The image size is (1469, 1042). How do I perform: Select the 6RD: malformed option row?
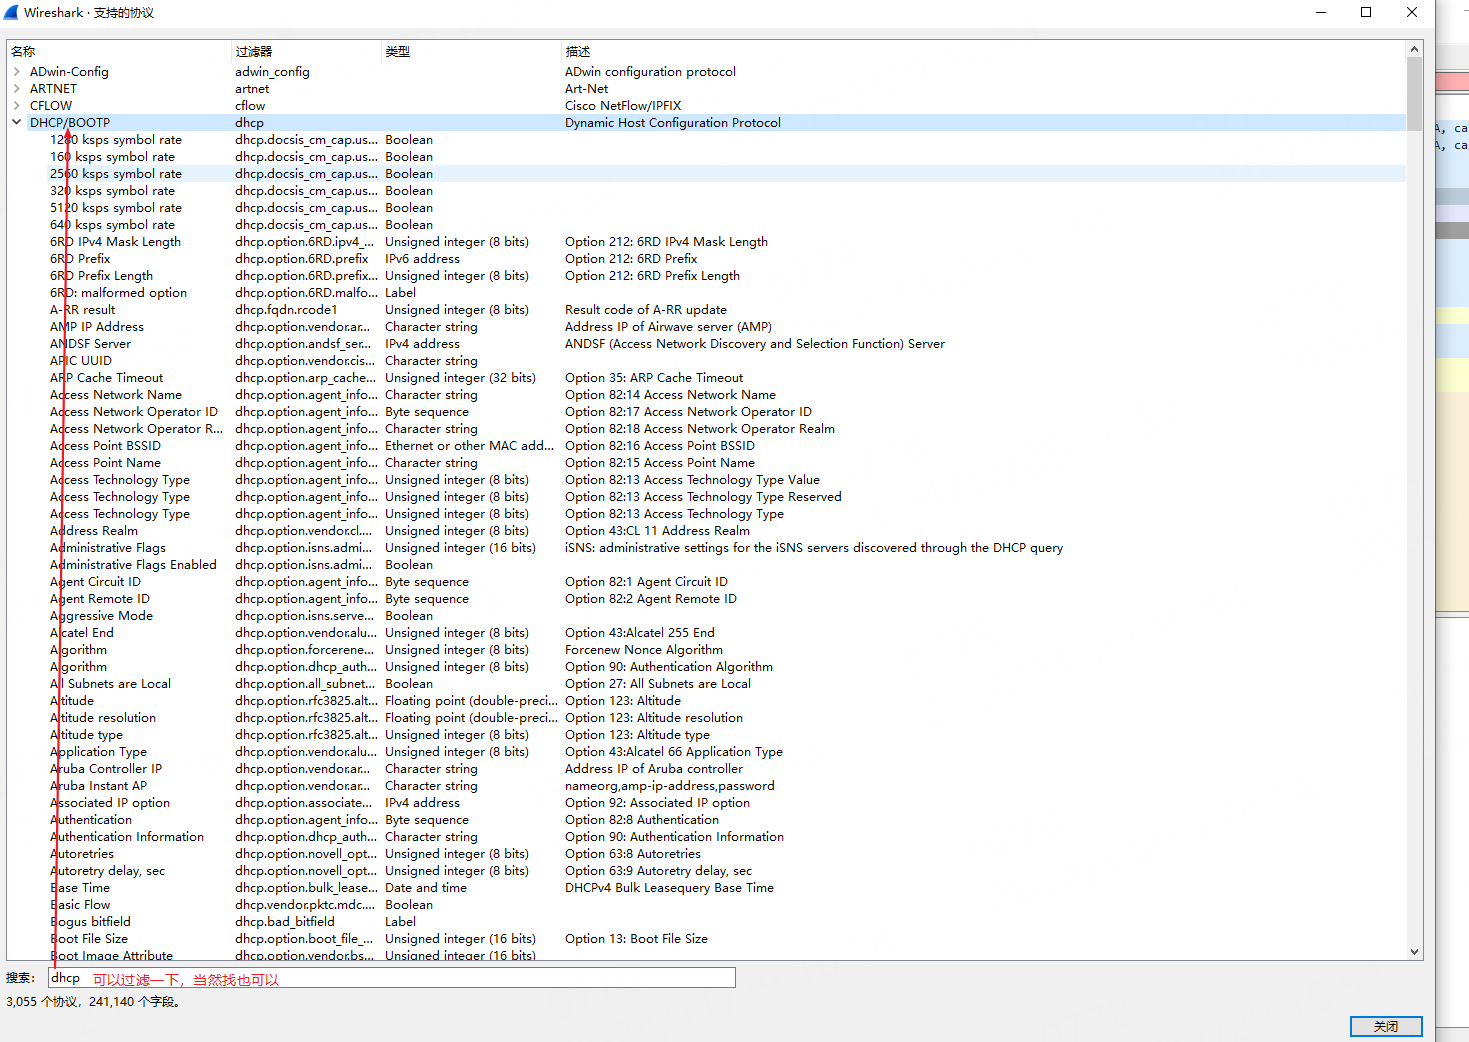pyautogui.click(x=706, y=293)
